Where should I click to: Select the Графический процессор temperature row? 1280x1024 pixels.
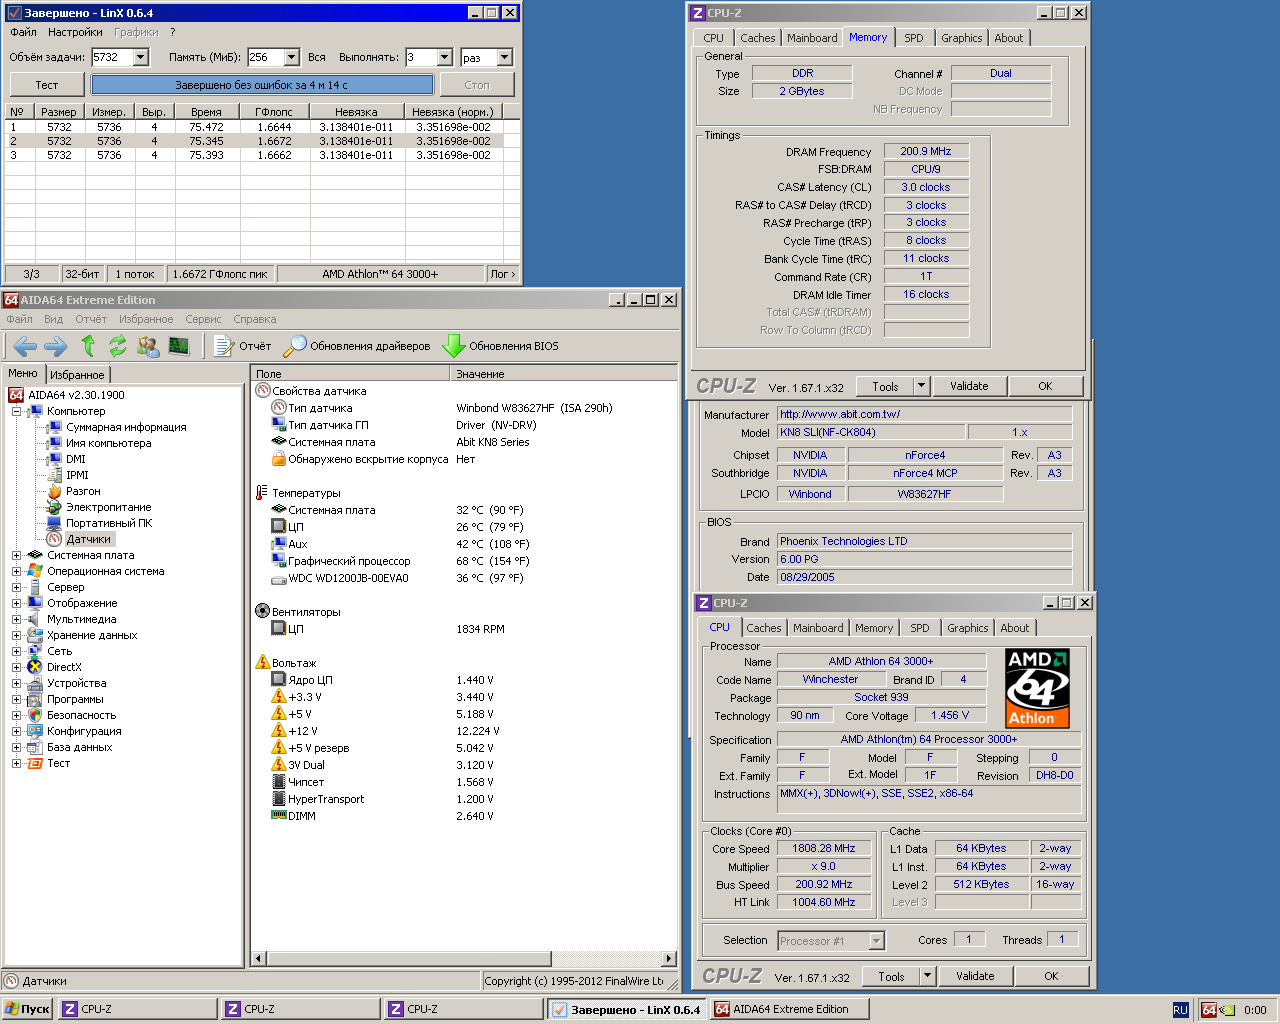[463, 561]
